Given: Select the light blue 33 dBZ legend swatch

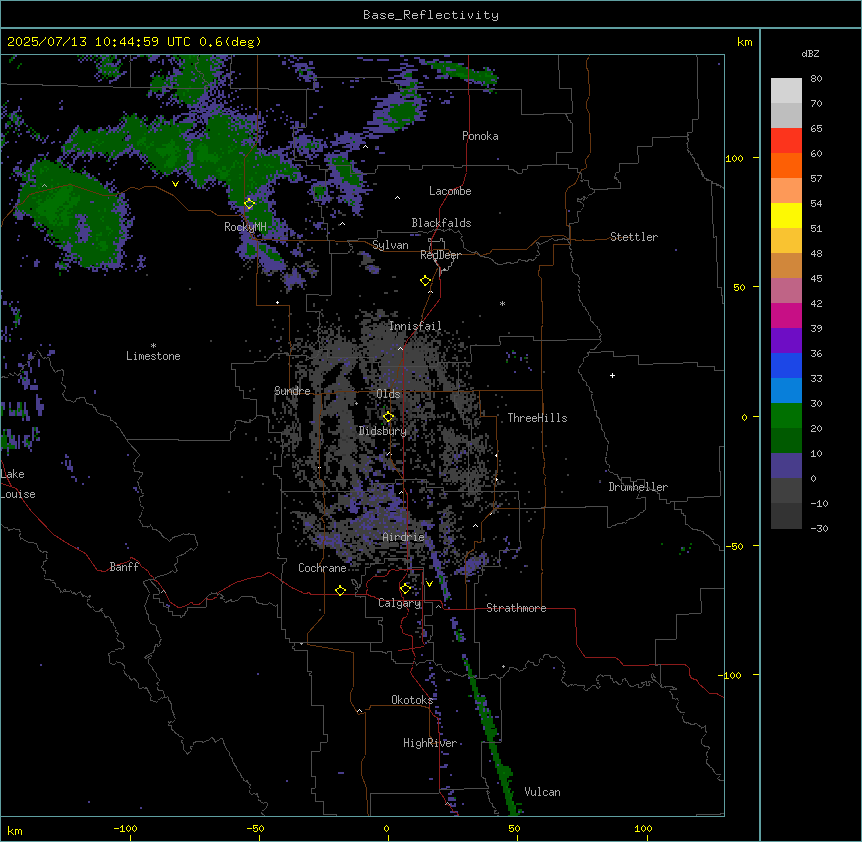Looking at the screenshot, I should point(786,391).
